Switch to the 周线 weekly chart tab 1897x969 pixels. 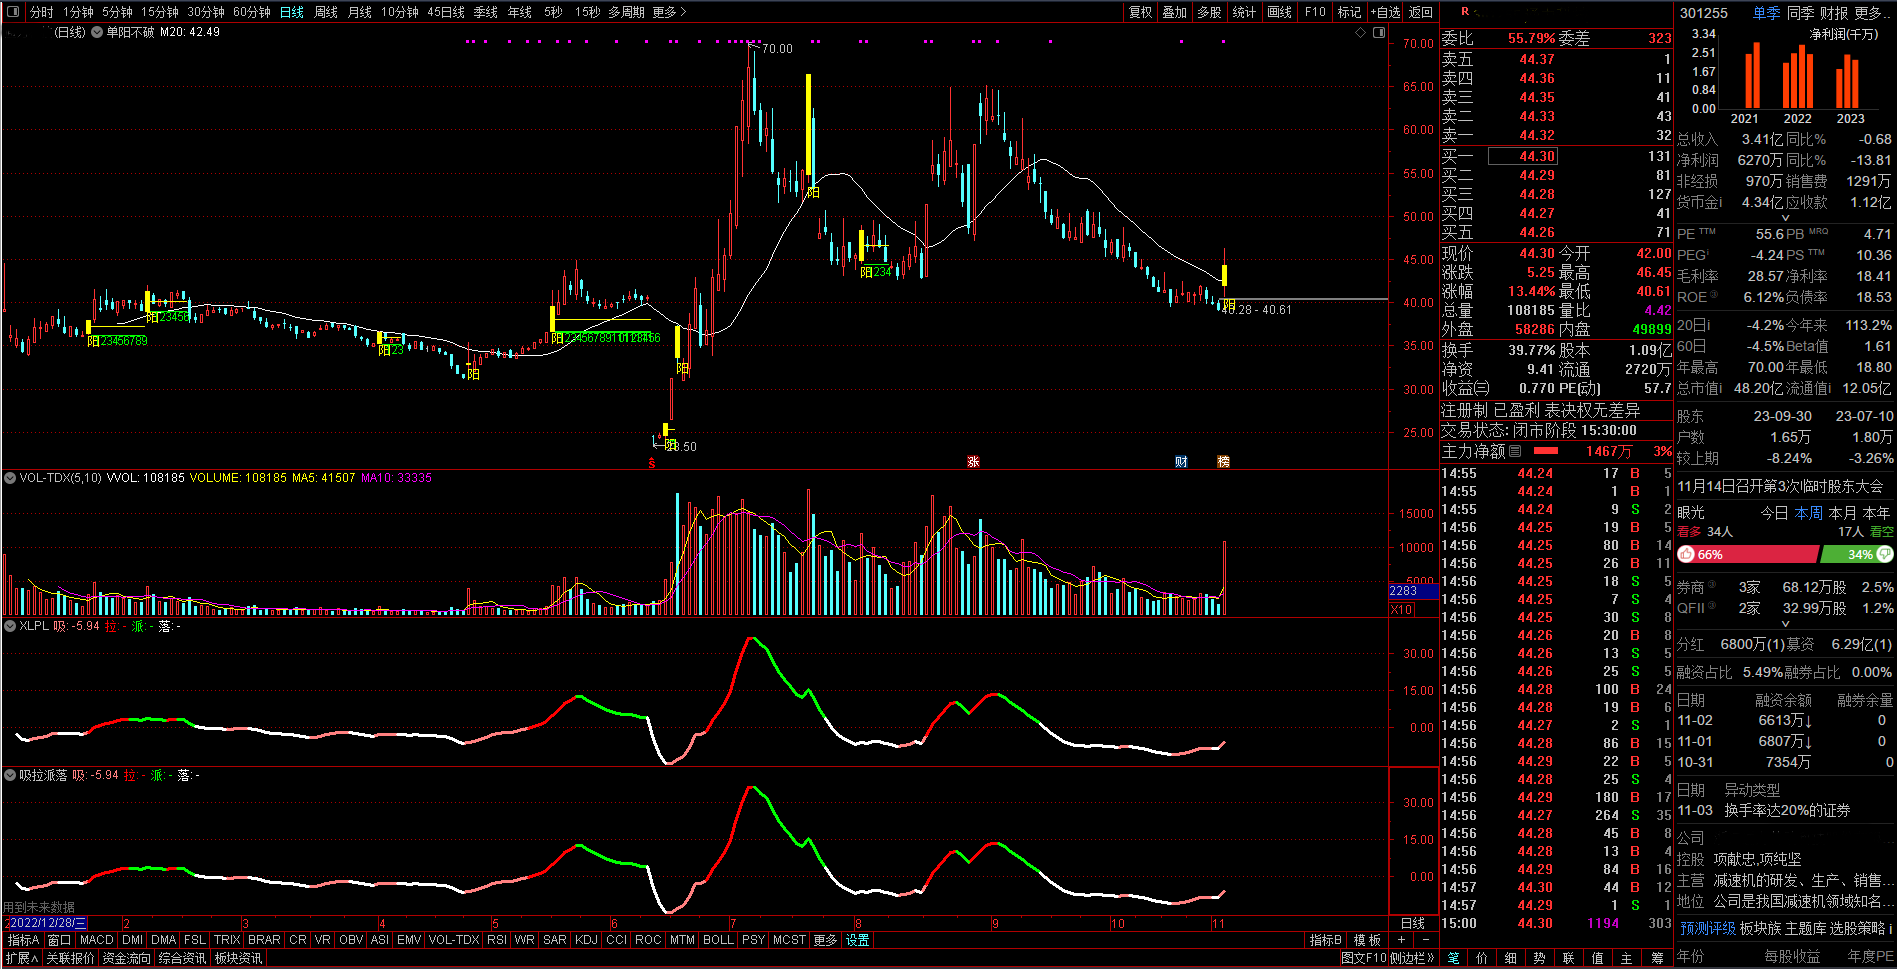tap(326, 12)
